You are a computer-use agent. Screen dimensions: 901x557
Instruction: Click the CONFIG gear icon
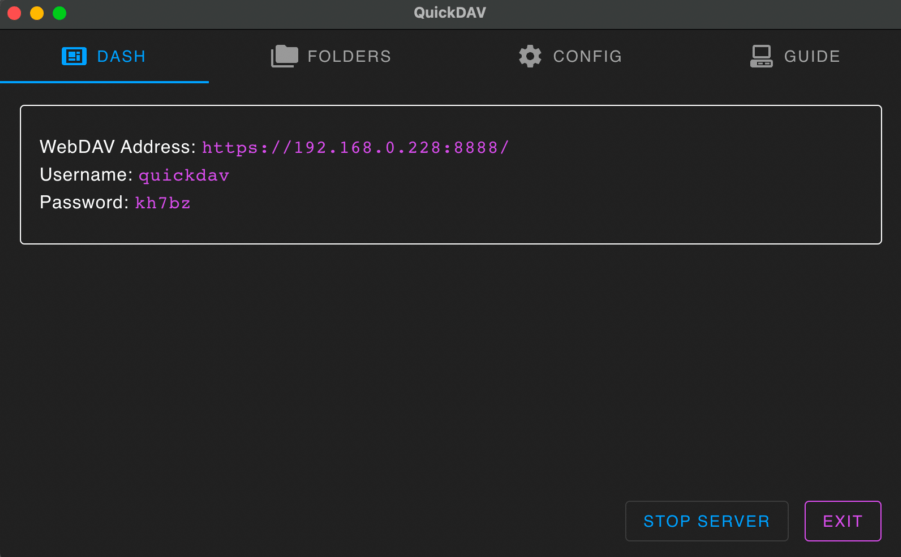point(530,56)
